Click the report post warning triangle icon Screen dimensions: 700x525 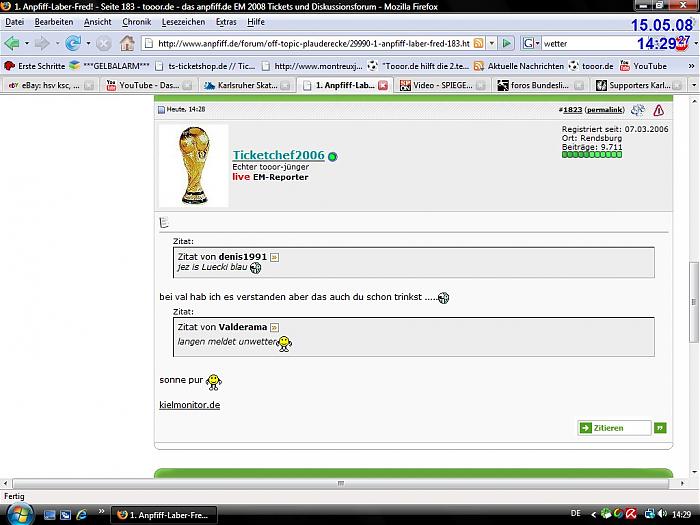pyautogui.click(x=658, y=110)
